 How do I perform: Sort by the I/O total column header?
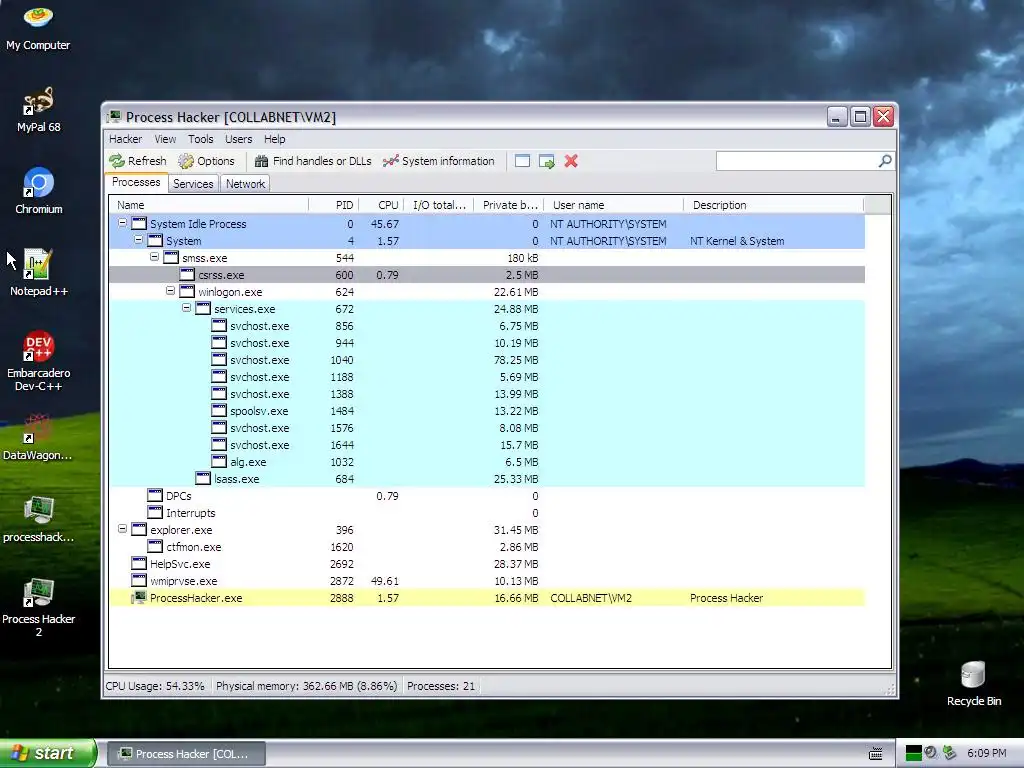point(439,205)
